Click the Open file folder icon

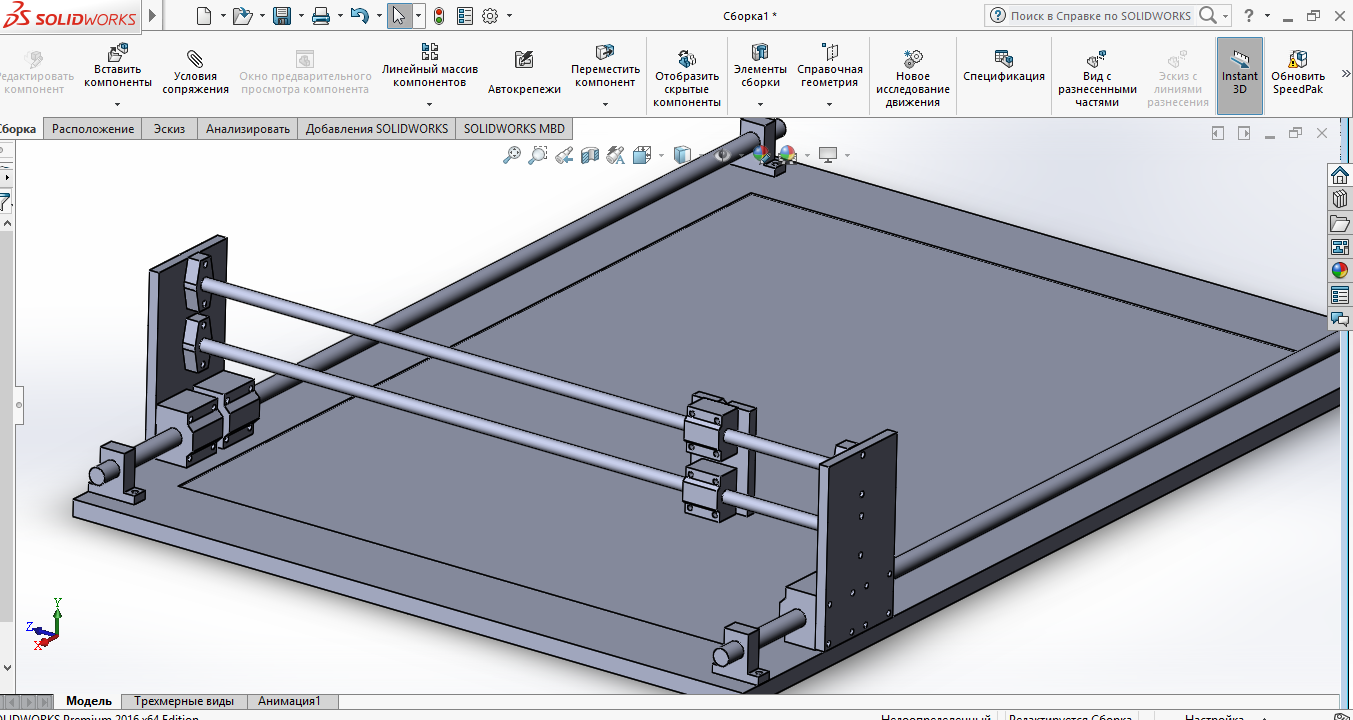coord(242,15)
